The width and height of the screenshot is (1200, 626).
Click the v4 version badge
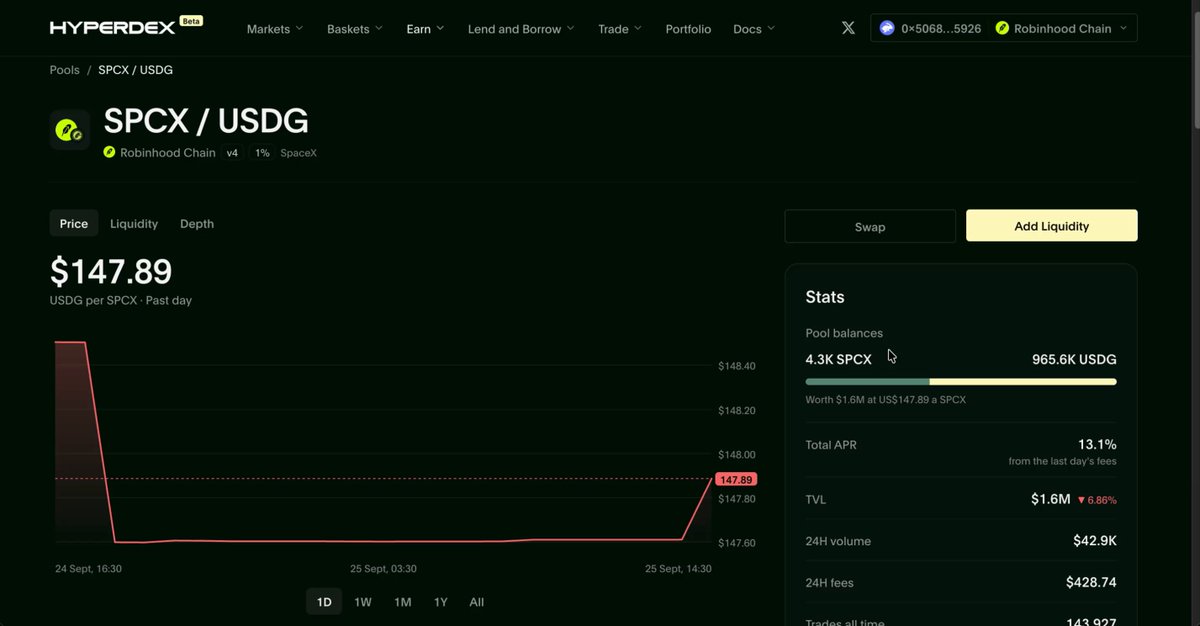232,153
